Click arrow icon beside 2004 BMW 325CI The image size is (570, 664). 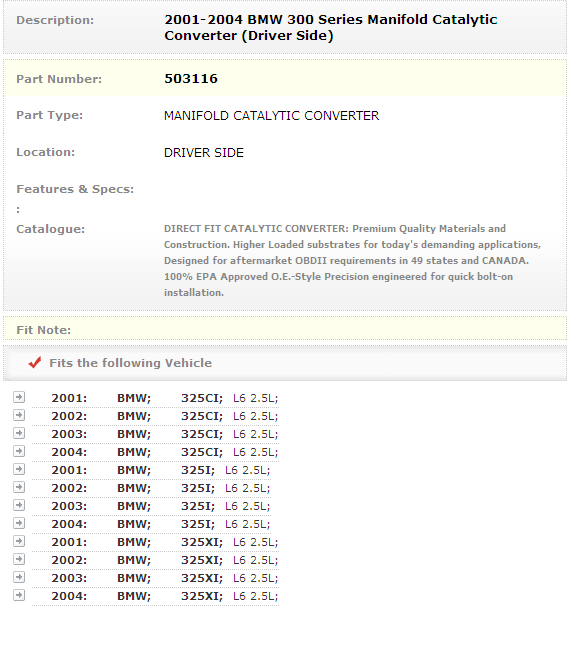click(x=19, y=451)
